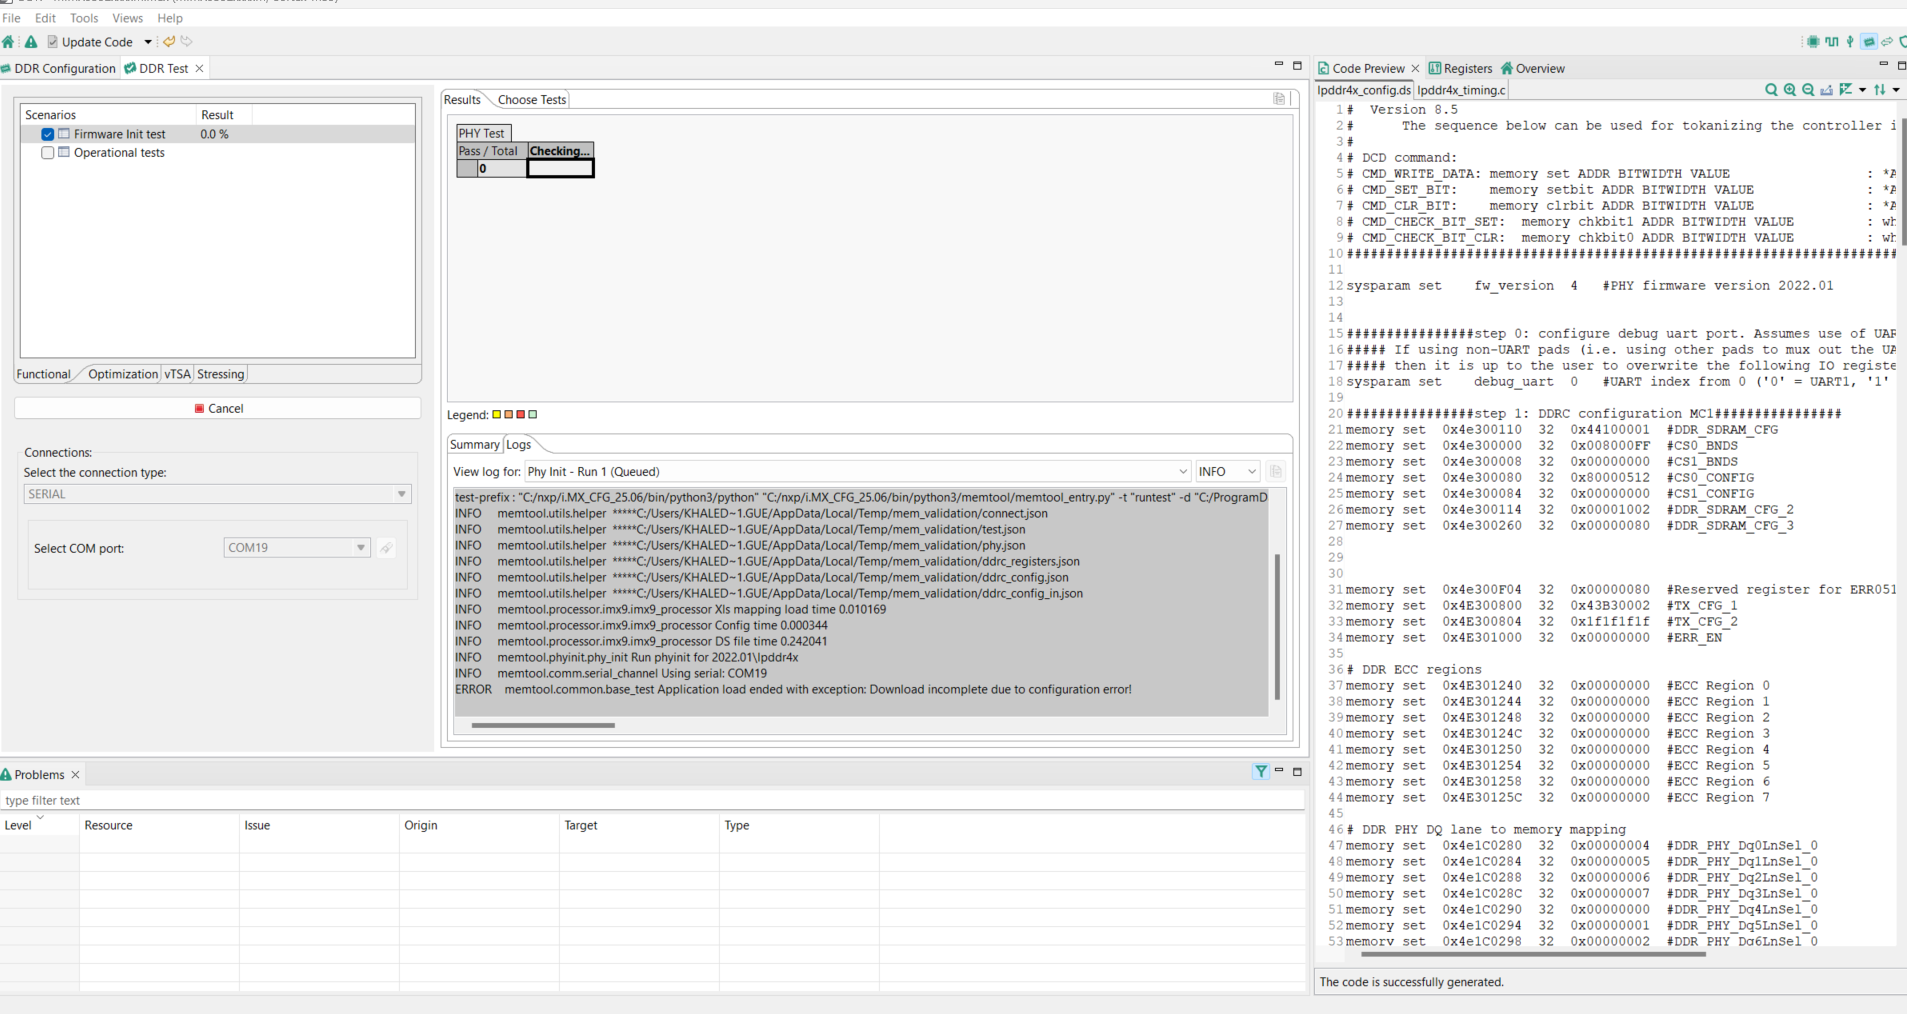The image size is (1907, 1014).
Task: Click the grayed Redo arrow icon
Action: 187,42
